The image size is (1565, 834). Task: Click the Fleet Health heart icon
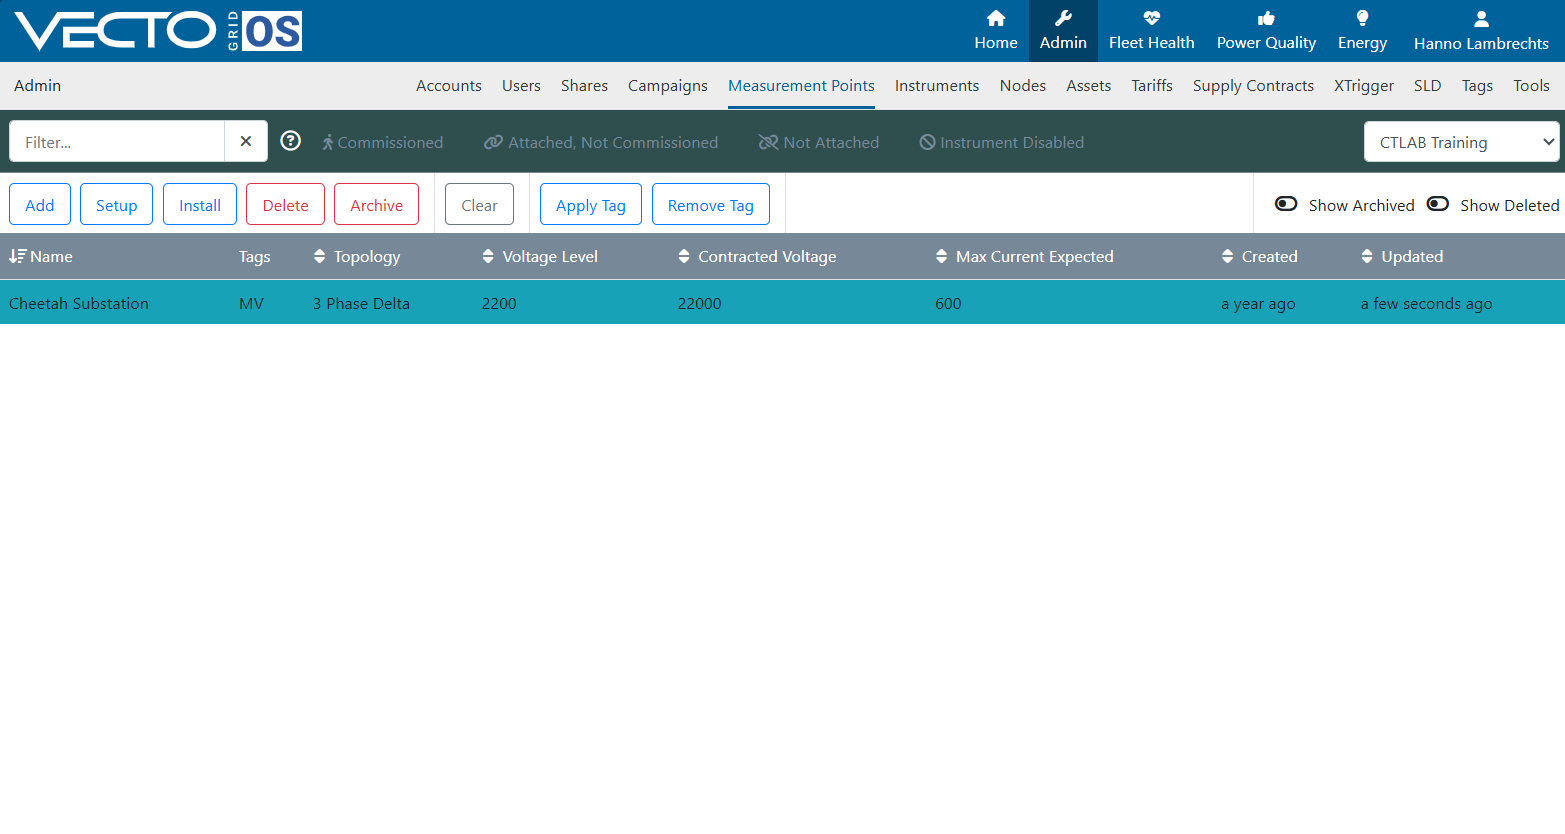tap(1152, 18)
